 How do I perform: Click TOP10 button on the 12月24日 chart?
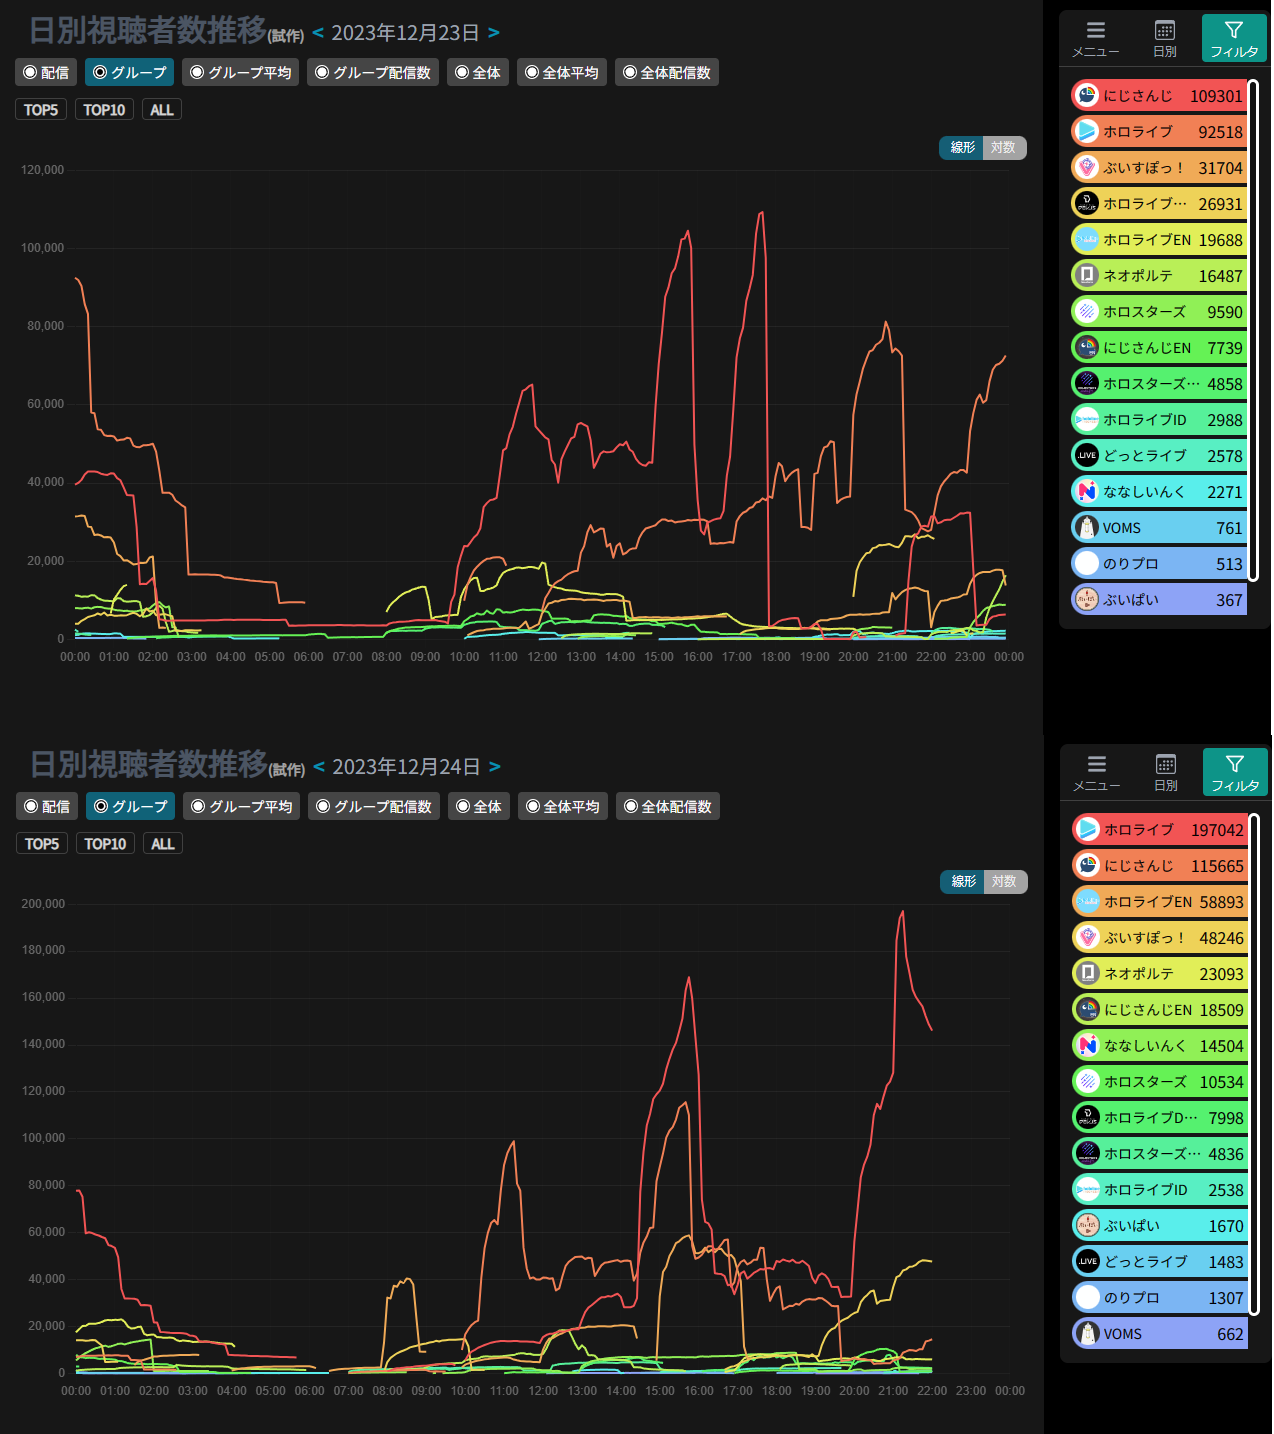[105, 844]
